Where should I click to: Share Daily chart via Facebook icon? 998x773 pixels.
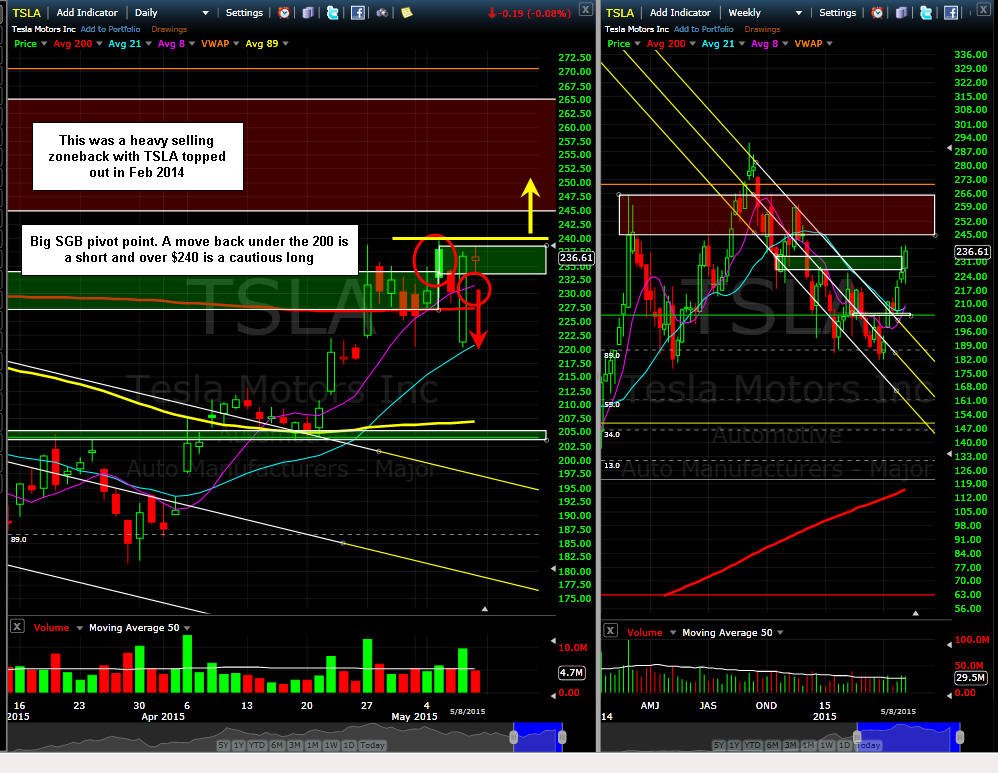[358, 13]
